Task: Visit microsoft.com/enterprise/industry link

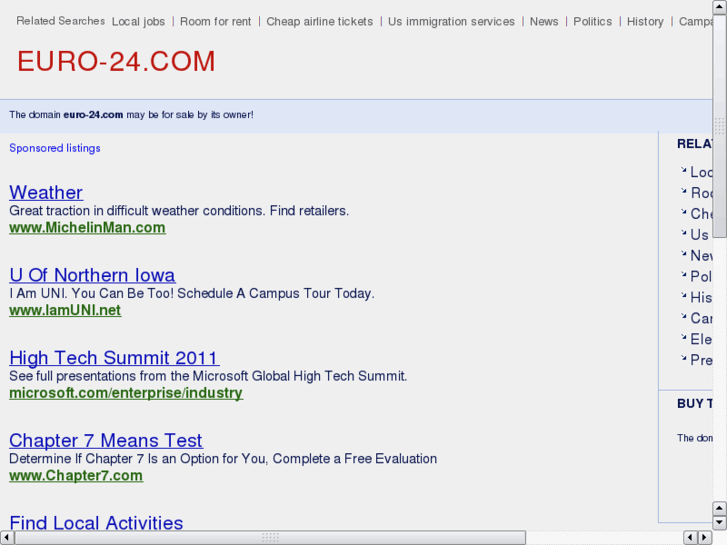Action: 126,393
